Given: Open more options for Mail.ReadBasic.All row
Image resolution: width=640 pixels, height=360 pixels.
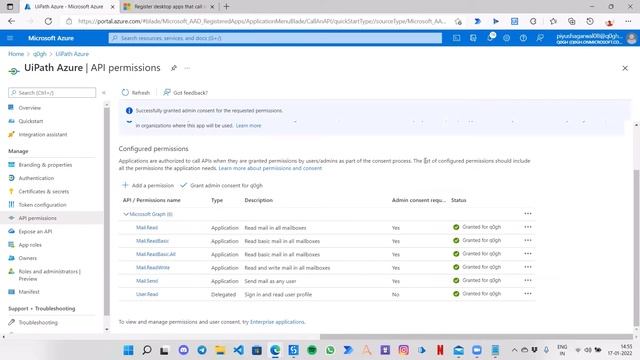Looking at the screenshot, I should (528, 253).
